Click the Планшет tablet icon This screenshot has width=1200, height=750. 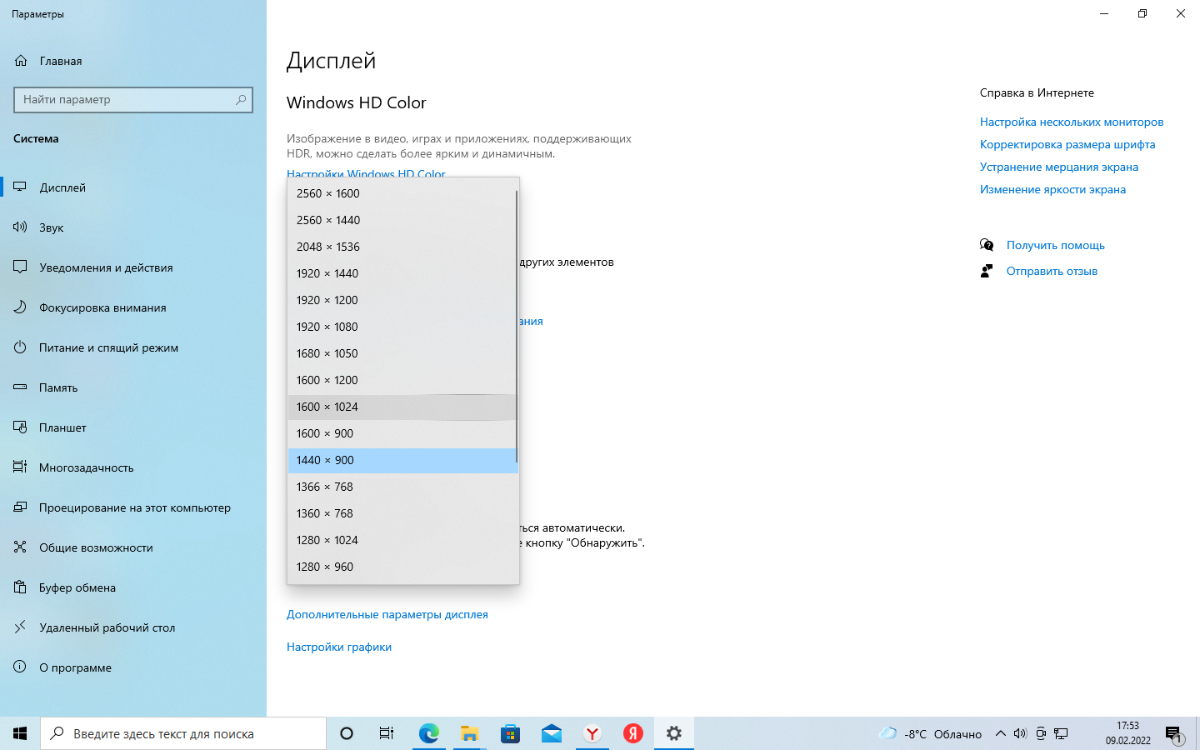click(x=20, y=428)
